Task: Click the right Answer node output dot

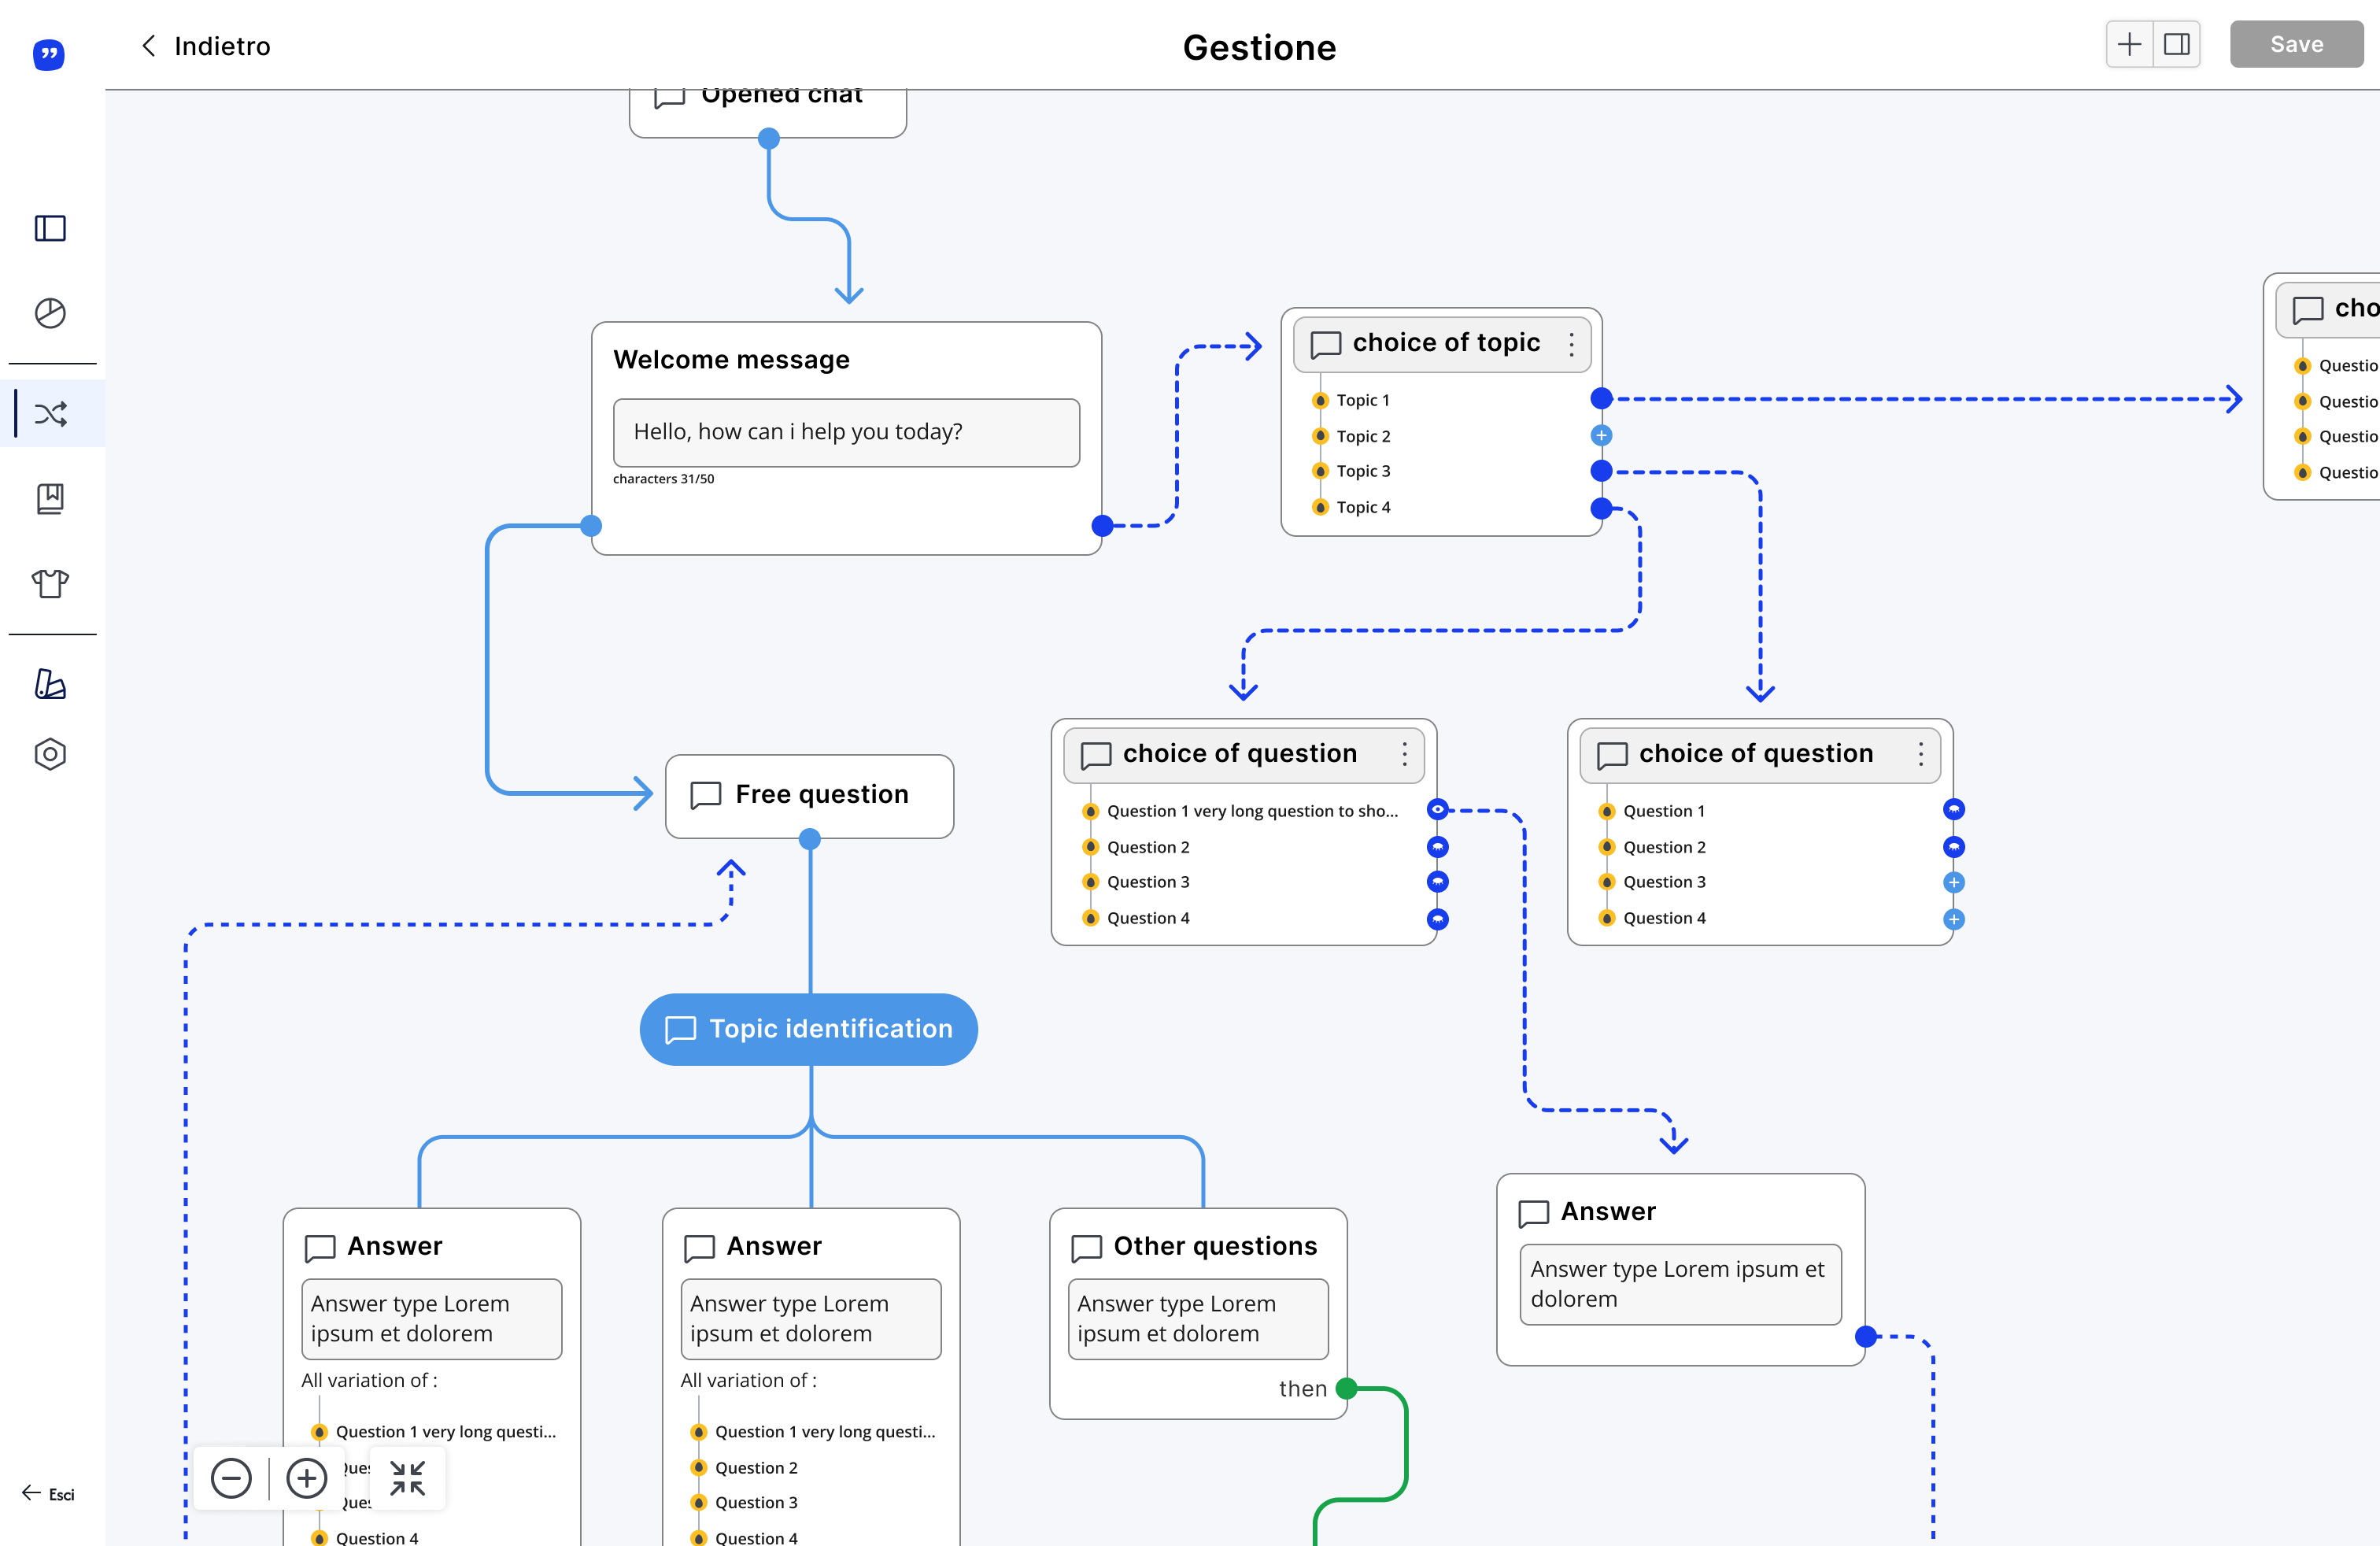Action: click(1866, 1336)
